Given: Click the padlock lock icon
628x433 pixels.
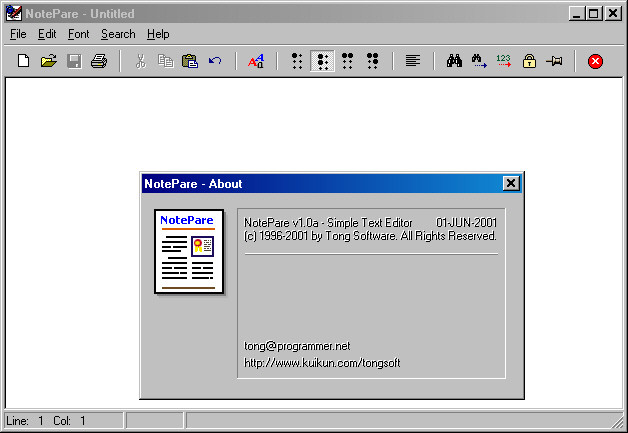Looking at the screenshot, I should point(529,61).
